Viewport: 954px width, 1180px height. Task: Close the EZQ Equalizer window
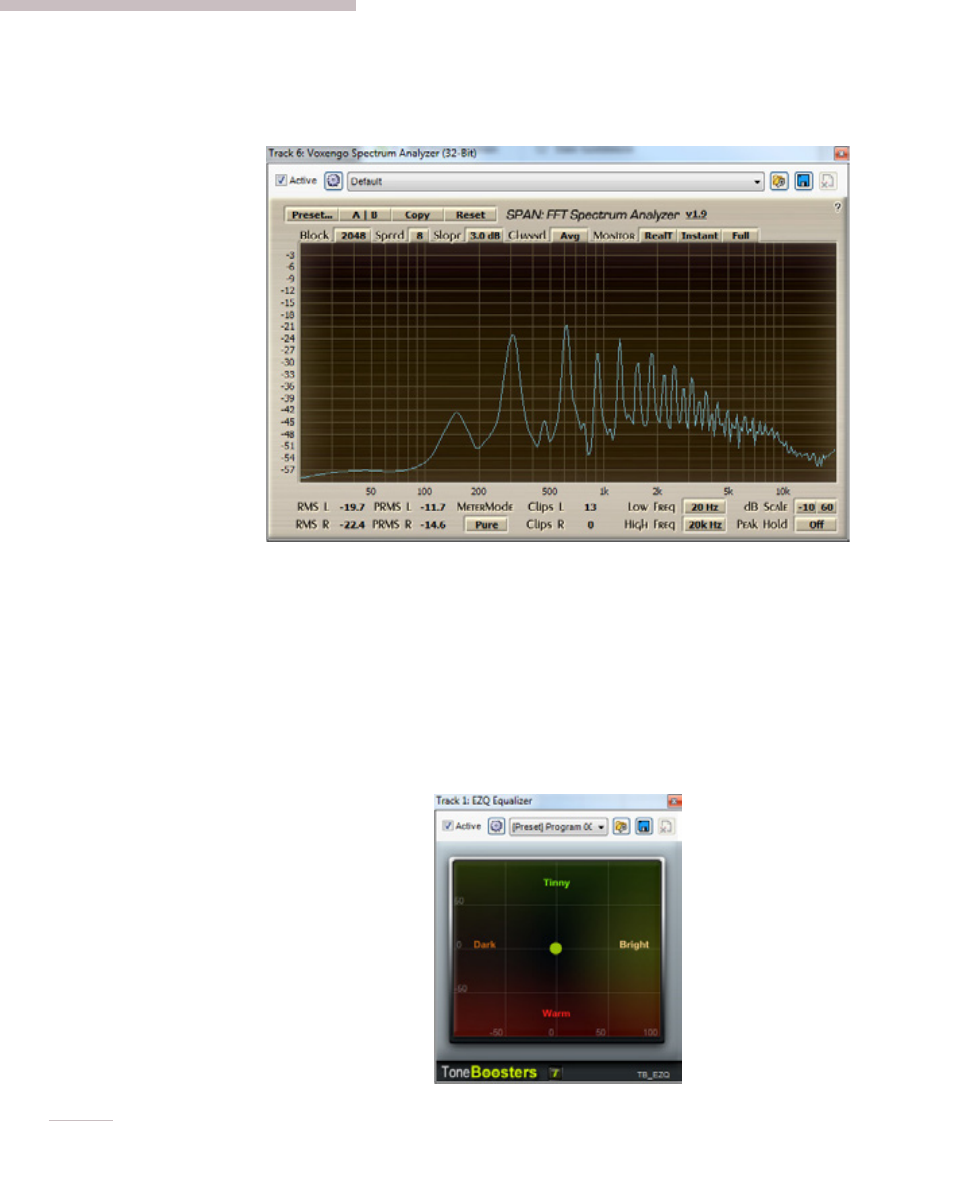pos(674,801)
